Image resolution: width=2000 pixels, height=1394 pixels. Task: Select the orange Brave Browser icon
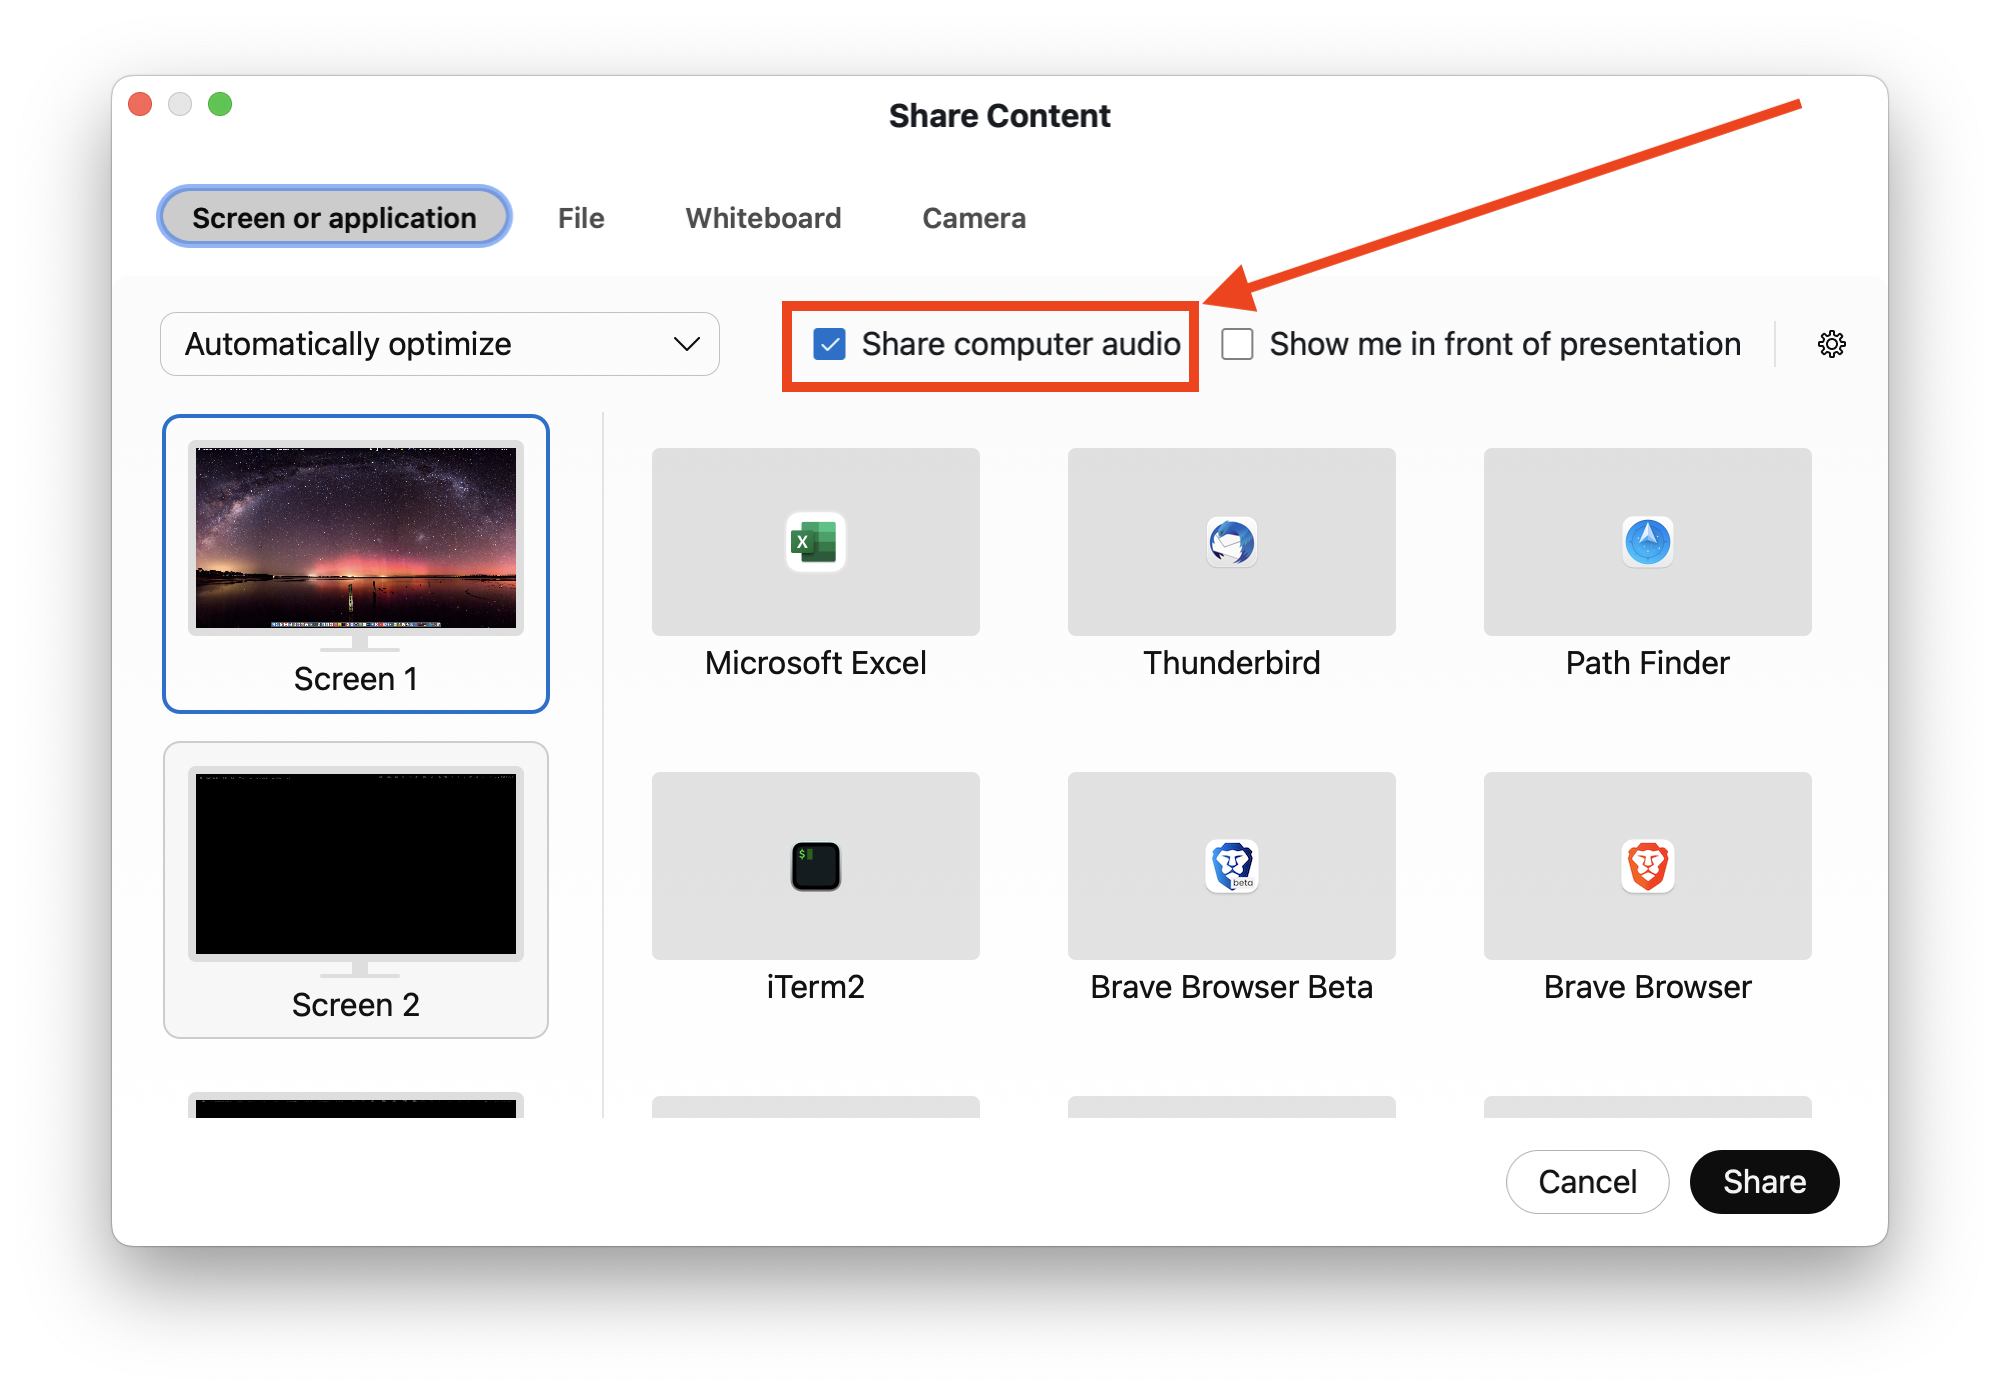coord(1647,866)
